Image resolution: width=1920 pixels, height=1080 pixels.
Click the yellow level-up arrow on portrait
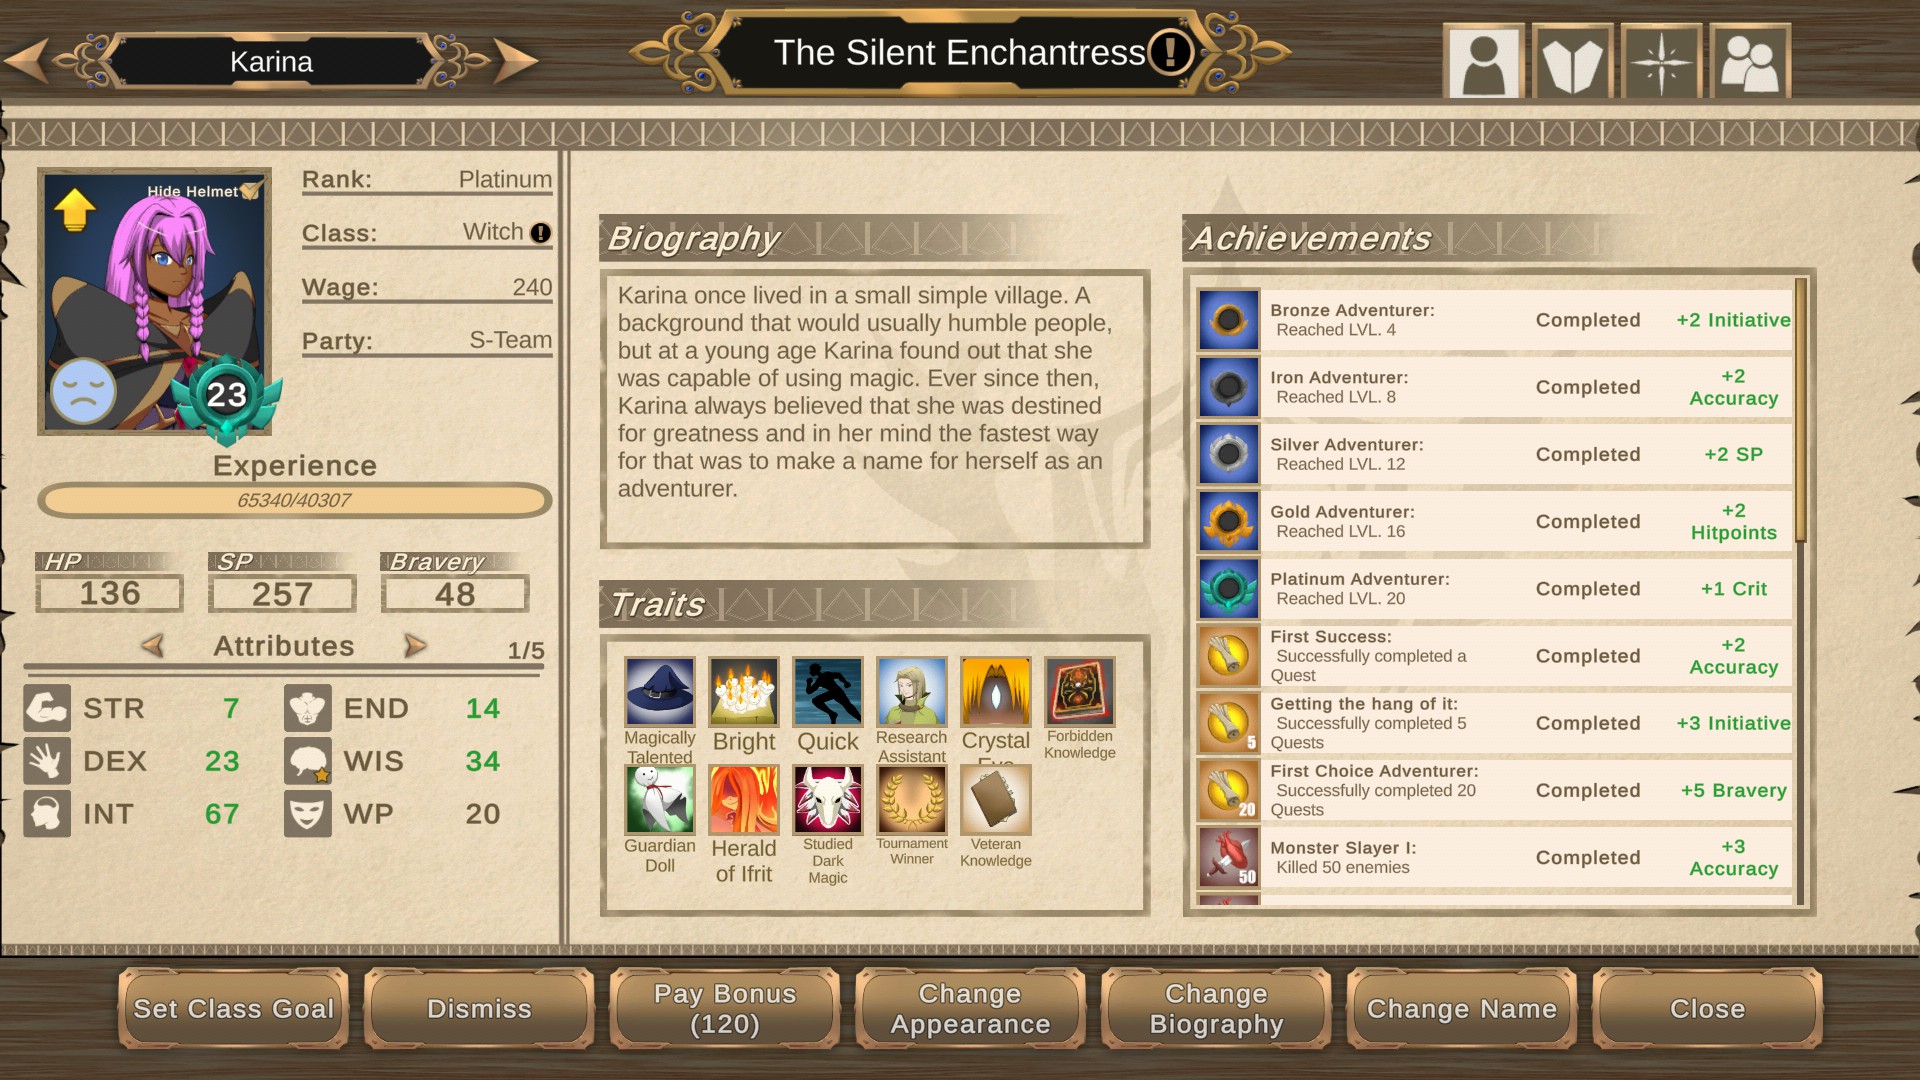(75, 210)
